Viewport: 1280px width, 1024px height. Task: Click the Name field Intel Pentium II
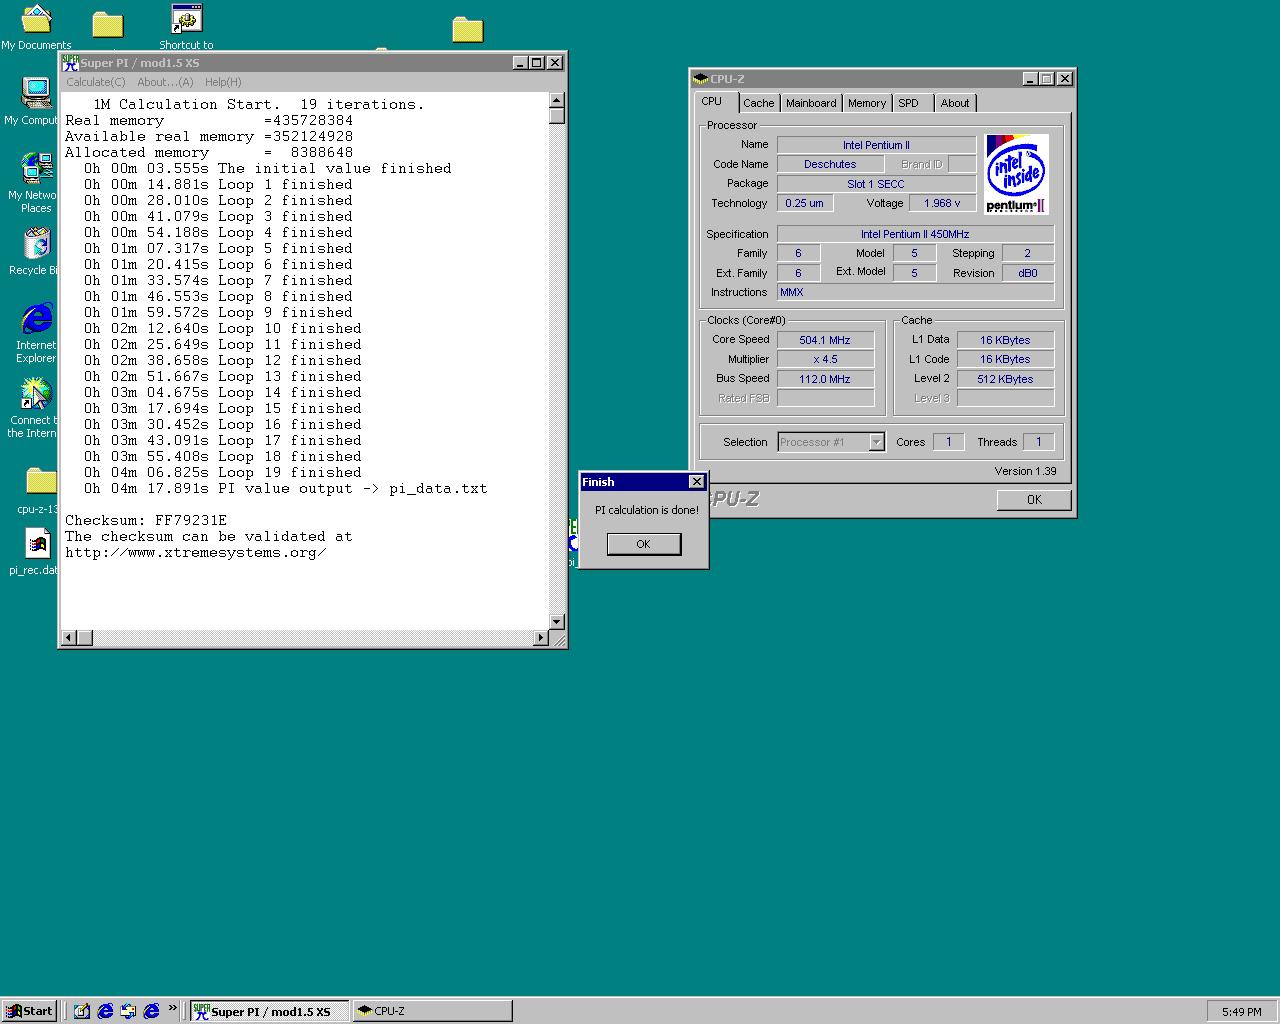click(876, 145)
